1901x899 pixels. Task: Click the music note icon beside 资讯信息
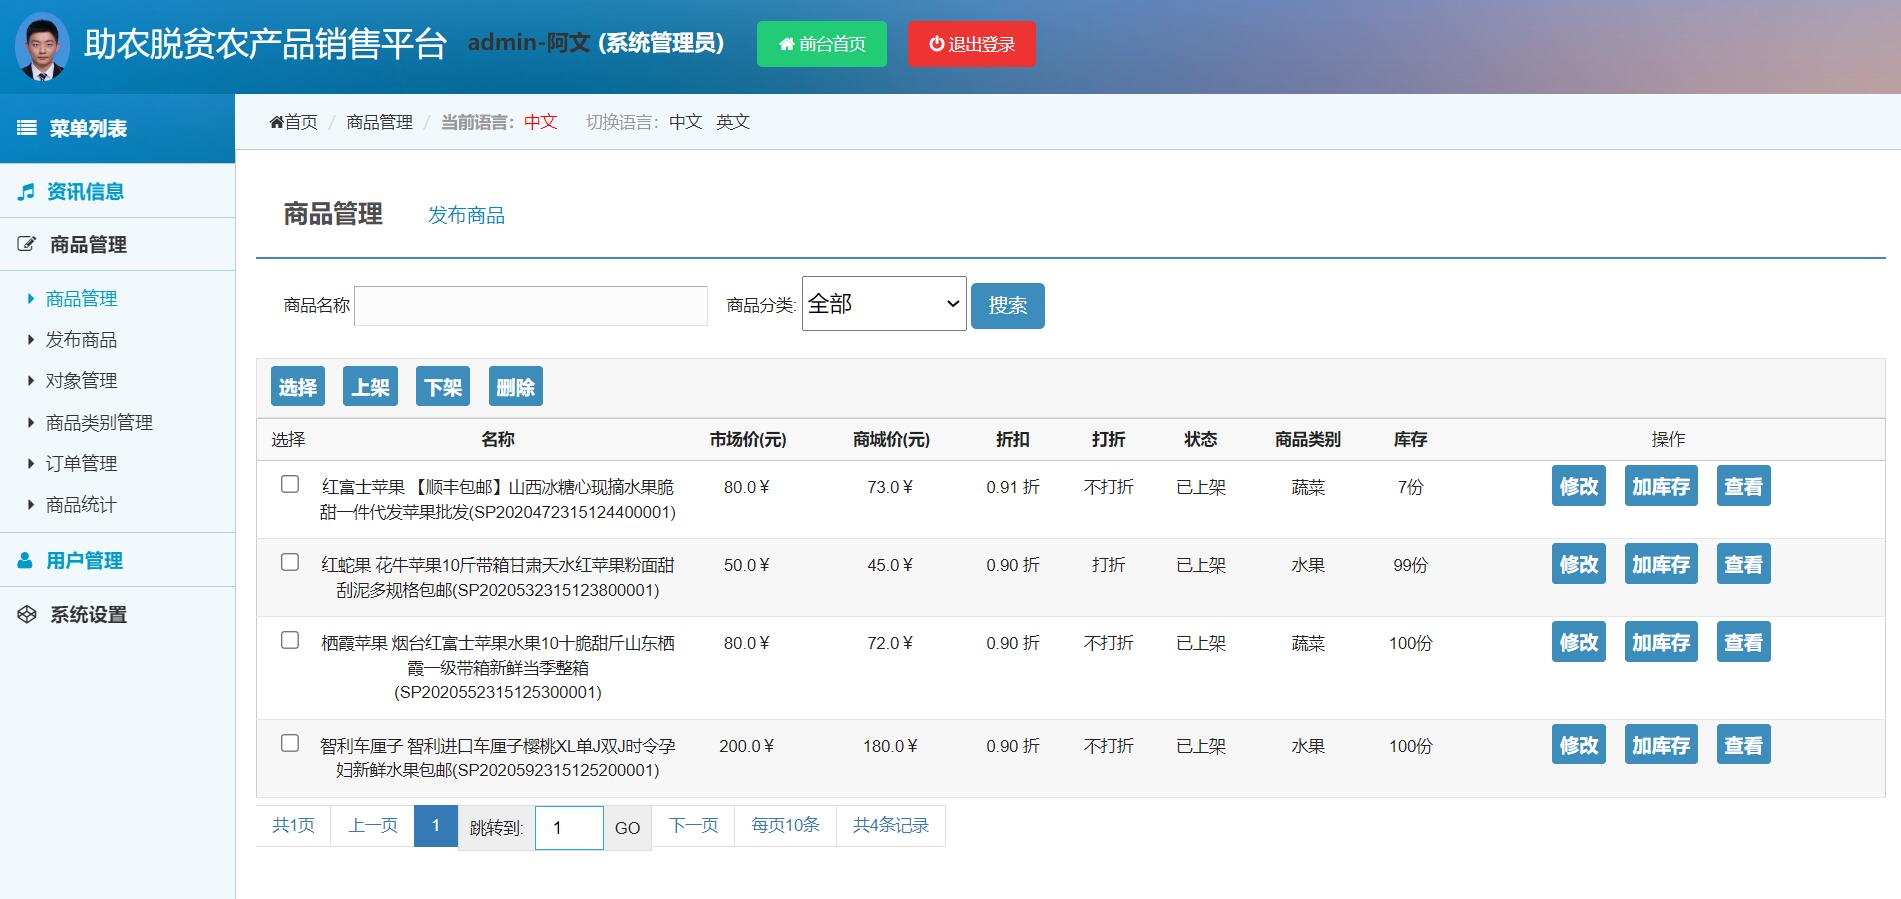(x=26, y=191)
